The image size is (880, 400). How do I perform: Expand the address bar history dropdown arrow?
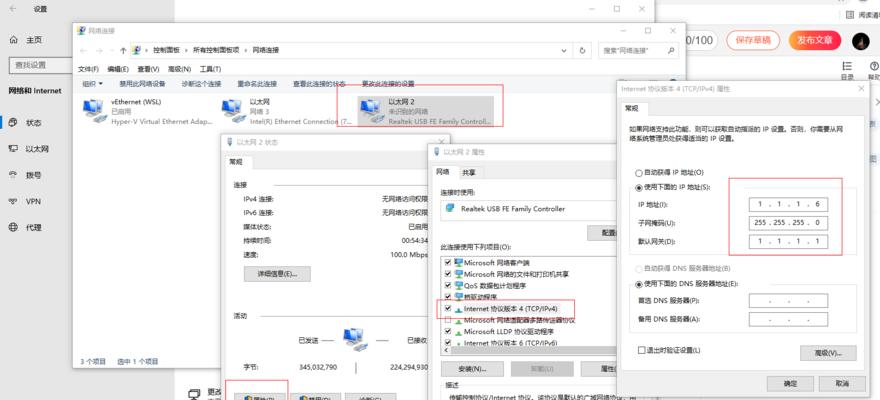tap(564, 50)
